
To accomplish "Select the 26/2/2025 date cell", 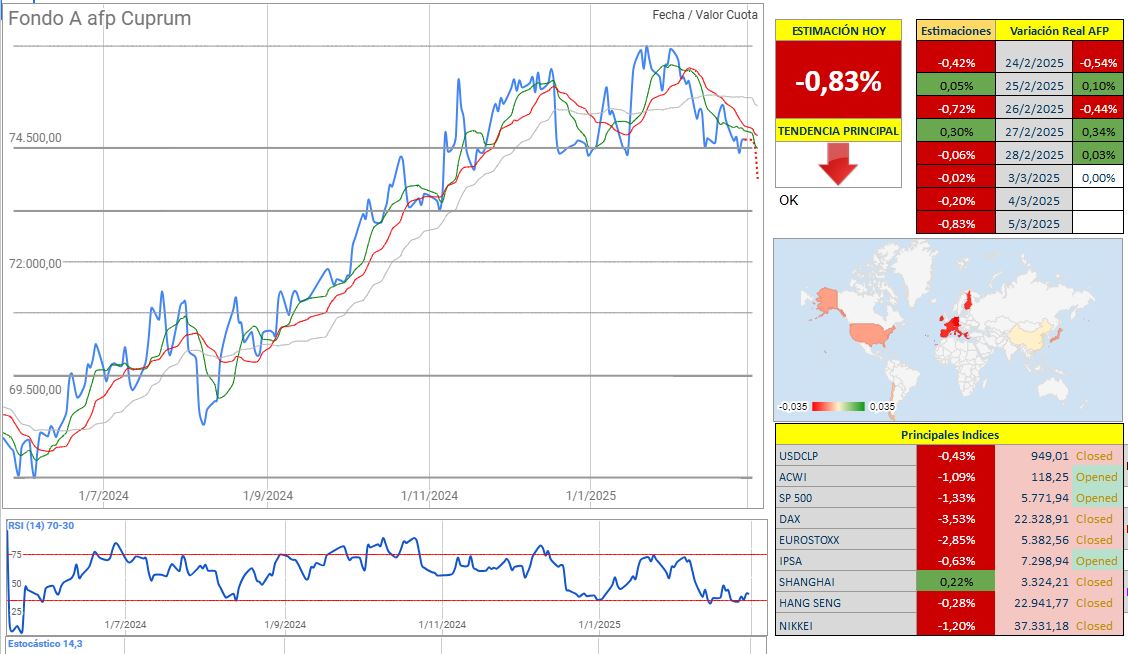I will pyautogui.click(x=1034, y=109).
